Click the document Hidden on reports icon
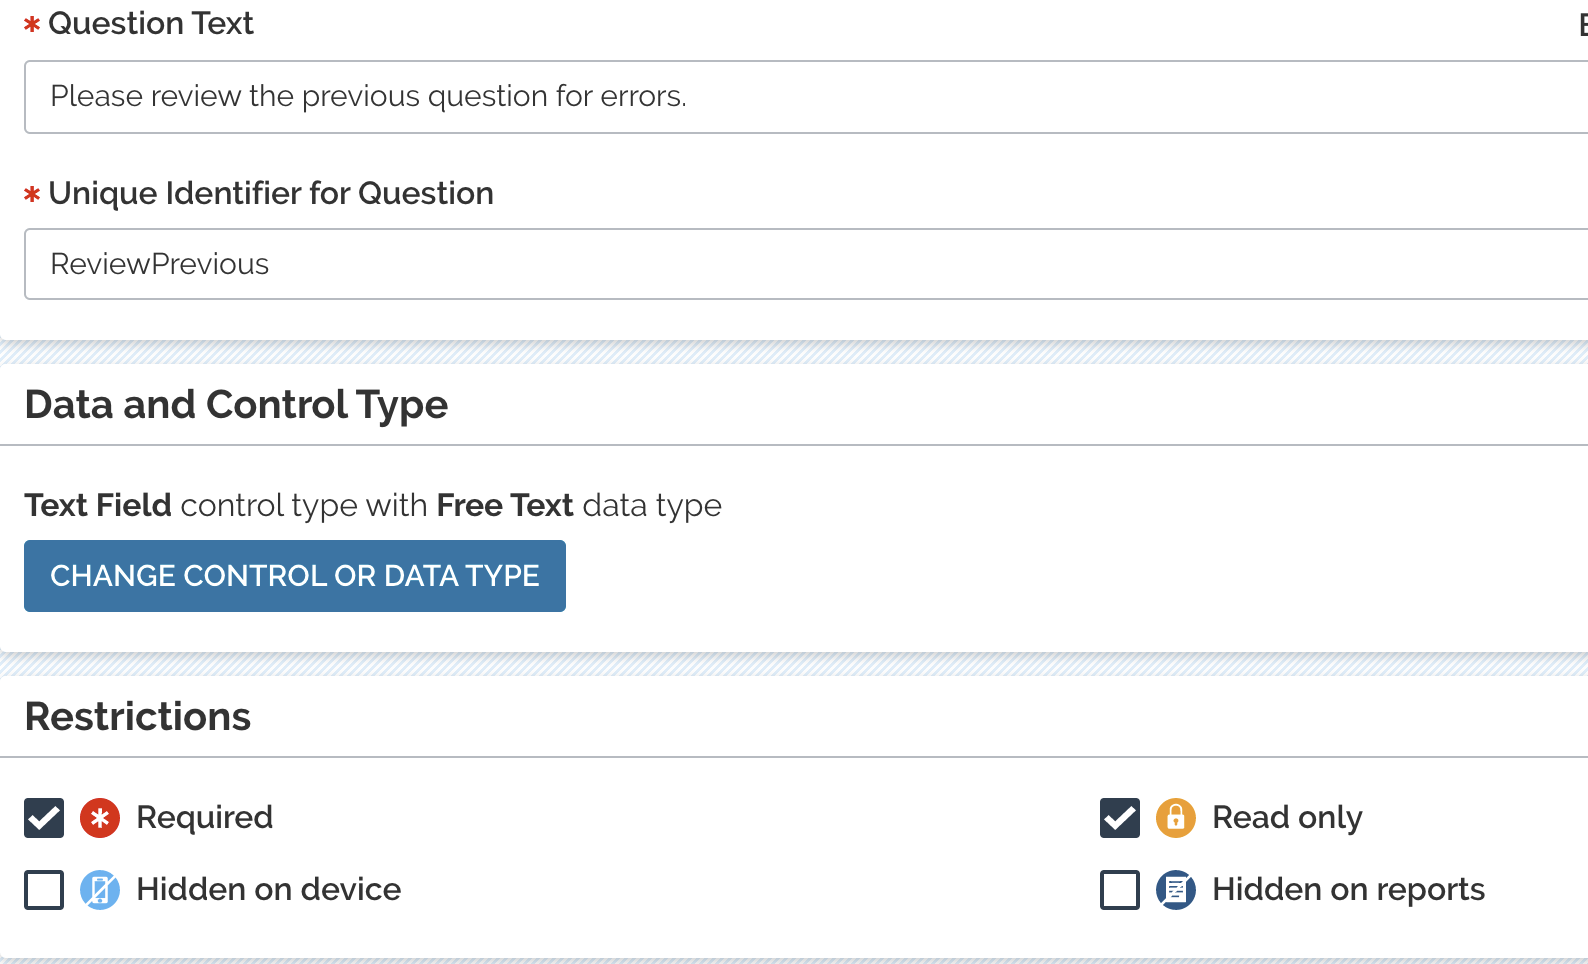This screenshot has width=1588, height=964. point(1176,890)
